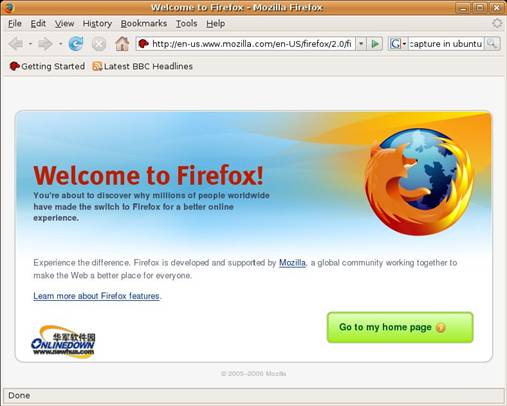Maximize the Firefox window
Viewport: 507px width, 406px height.
click(480, 8)
